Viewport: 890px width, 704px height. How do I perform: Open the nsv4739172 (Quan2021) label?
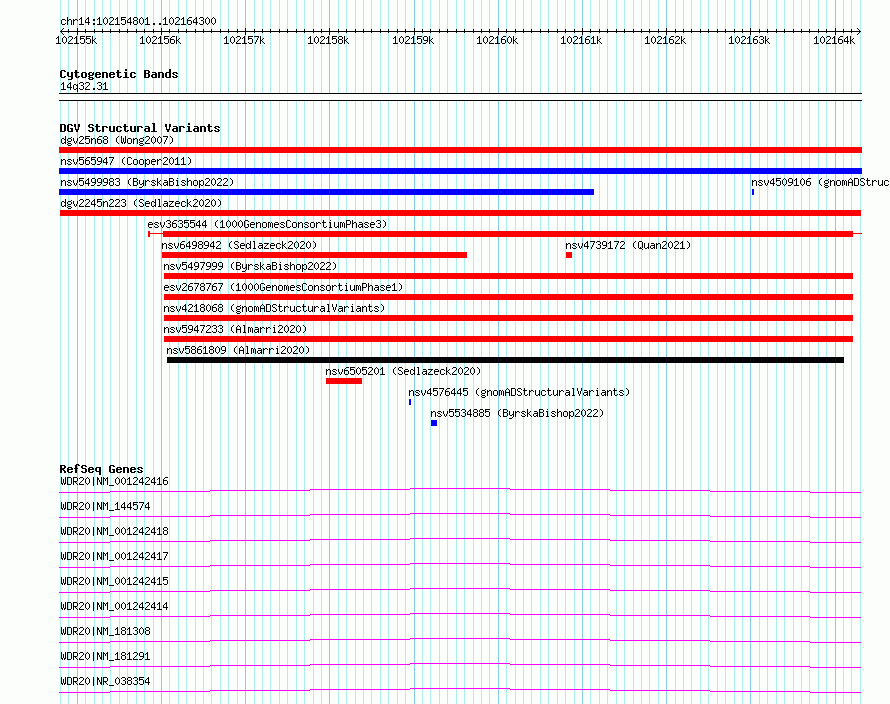[628, 245]
